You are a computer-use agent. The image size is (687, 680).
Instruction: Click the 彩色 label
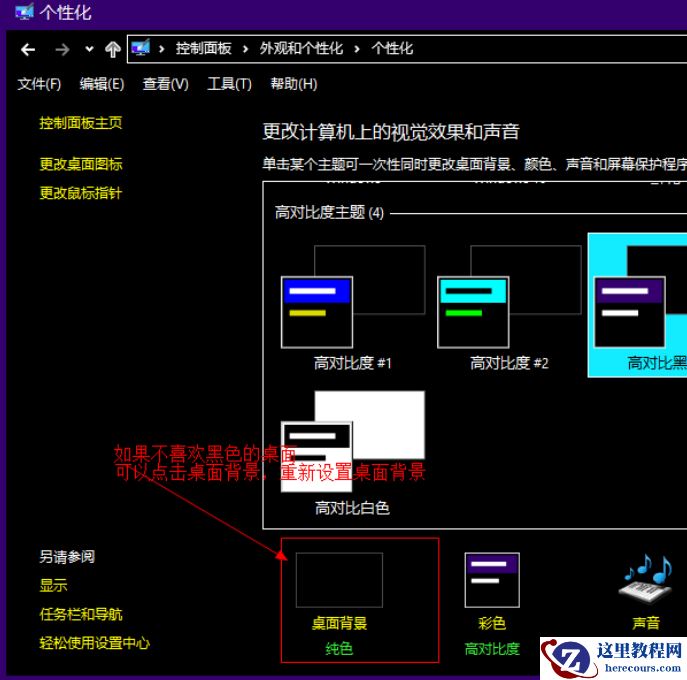pyautogui.click(x=492, y=623)
